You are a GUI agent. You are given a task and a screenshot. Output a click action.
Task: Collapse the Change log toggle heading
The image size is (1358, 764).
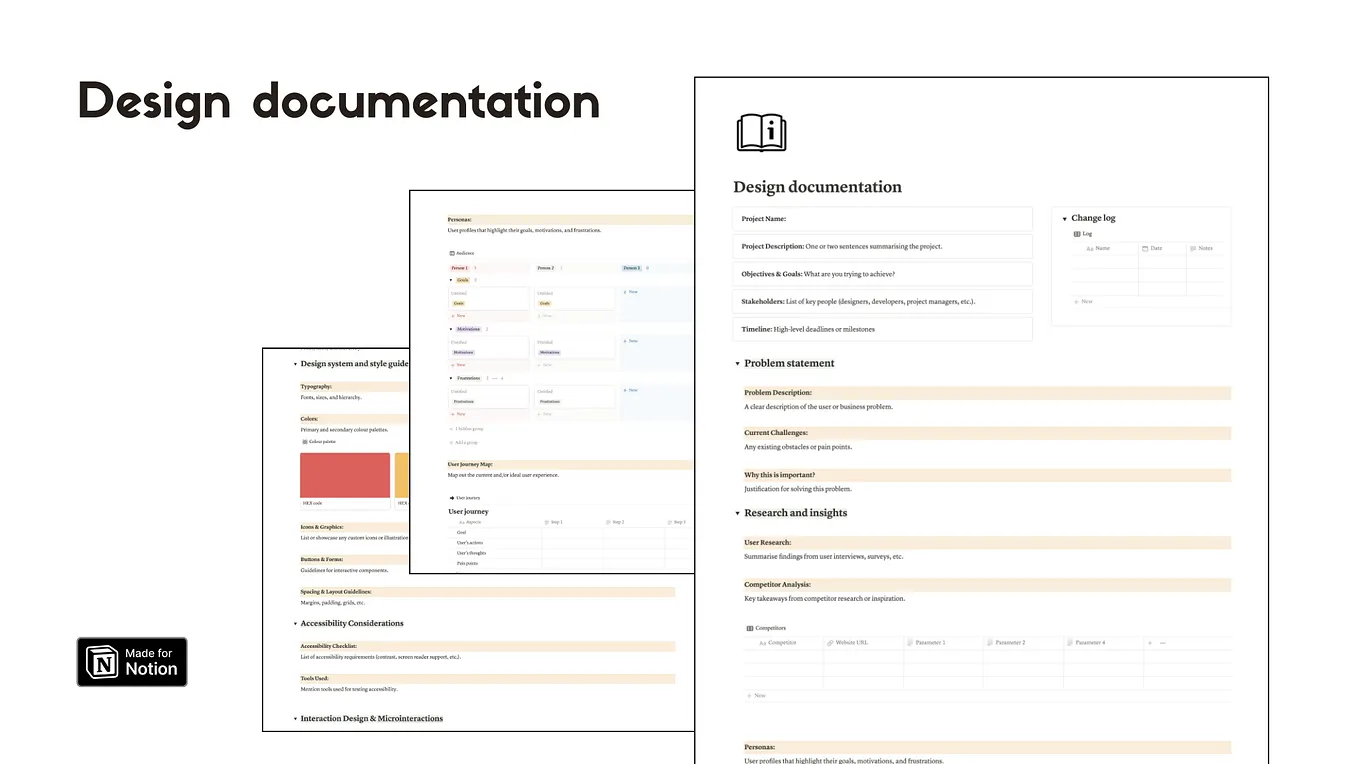click(1065, 218)
